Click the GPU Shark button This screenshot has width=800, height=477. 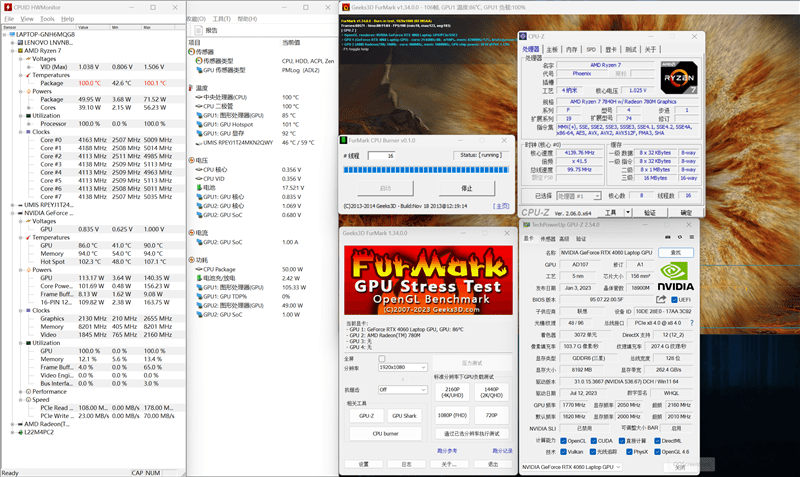405,415
